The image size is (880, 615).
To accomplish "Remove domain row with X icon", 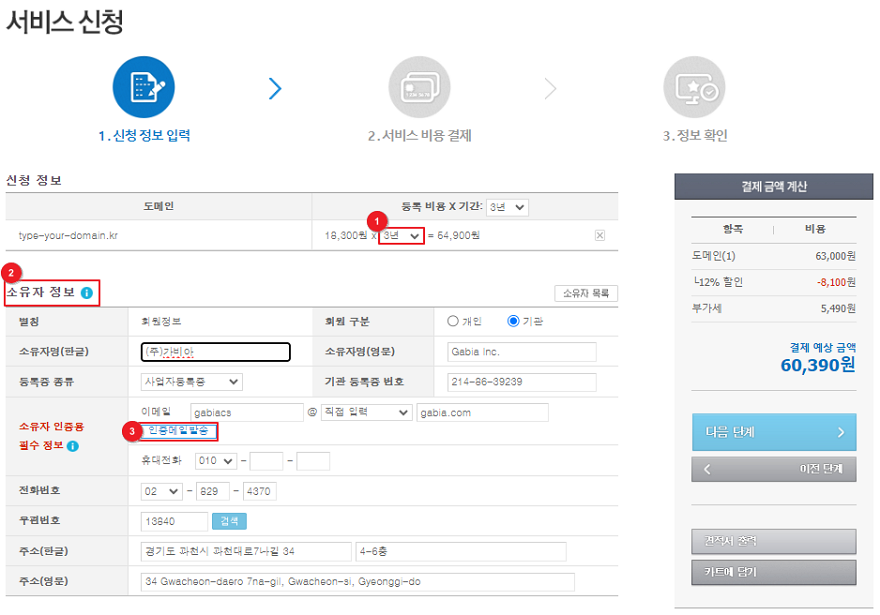I will 600,235.
